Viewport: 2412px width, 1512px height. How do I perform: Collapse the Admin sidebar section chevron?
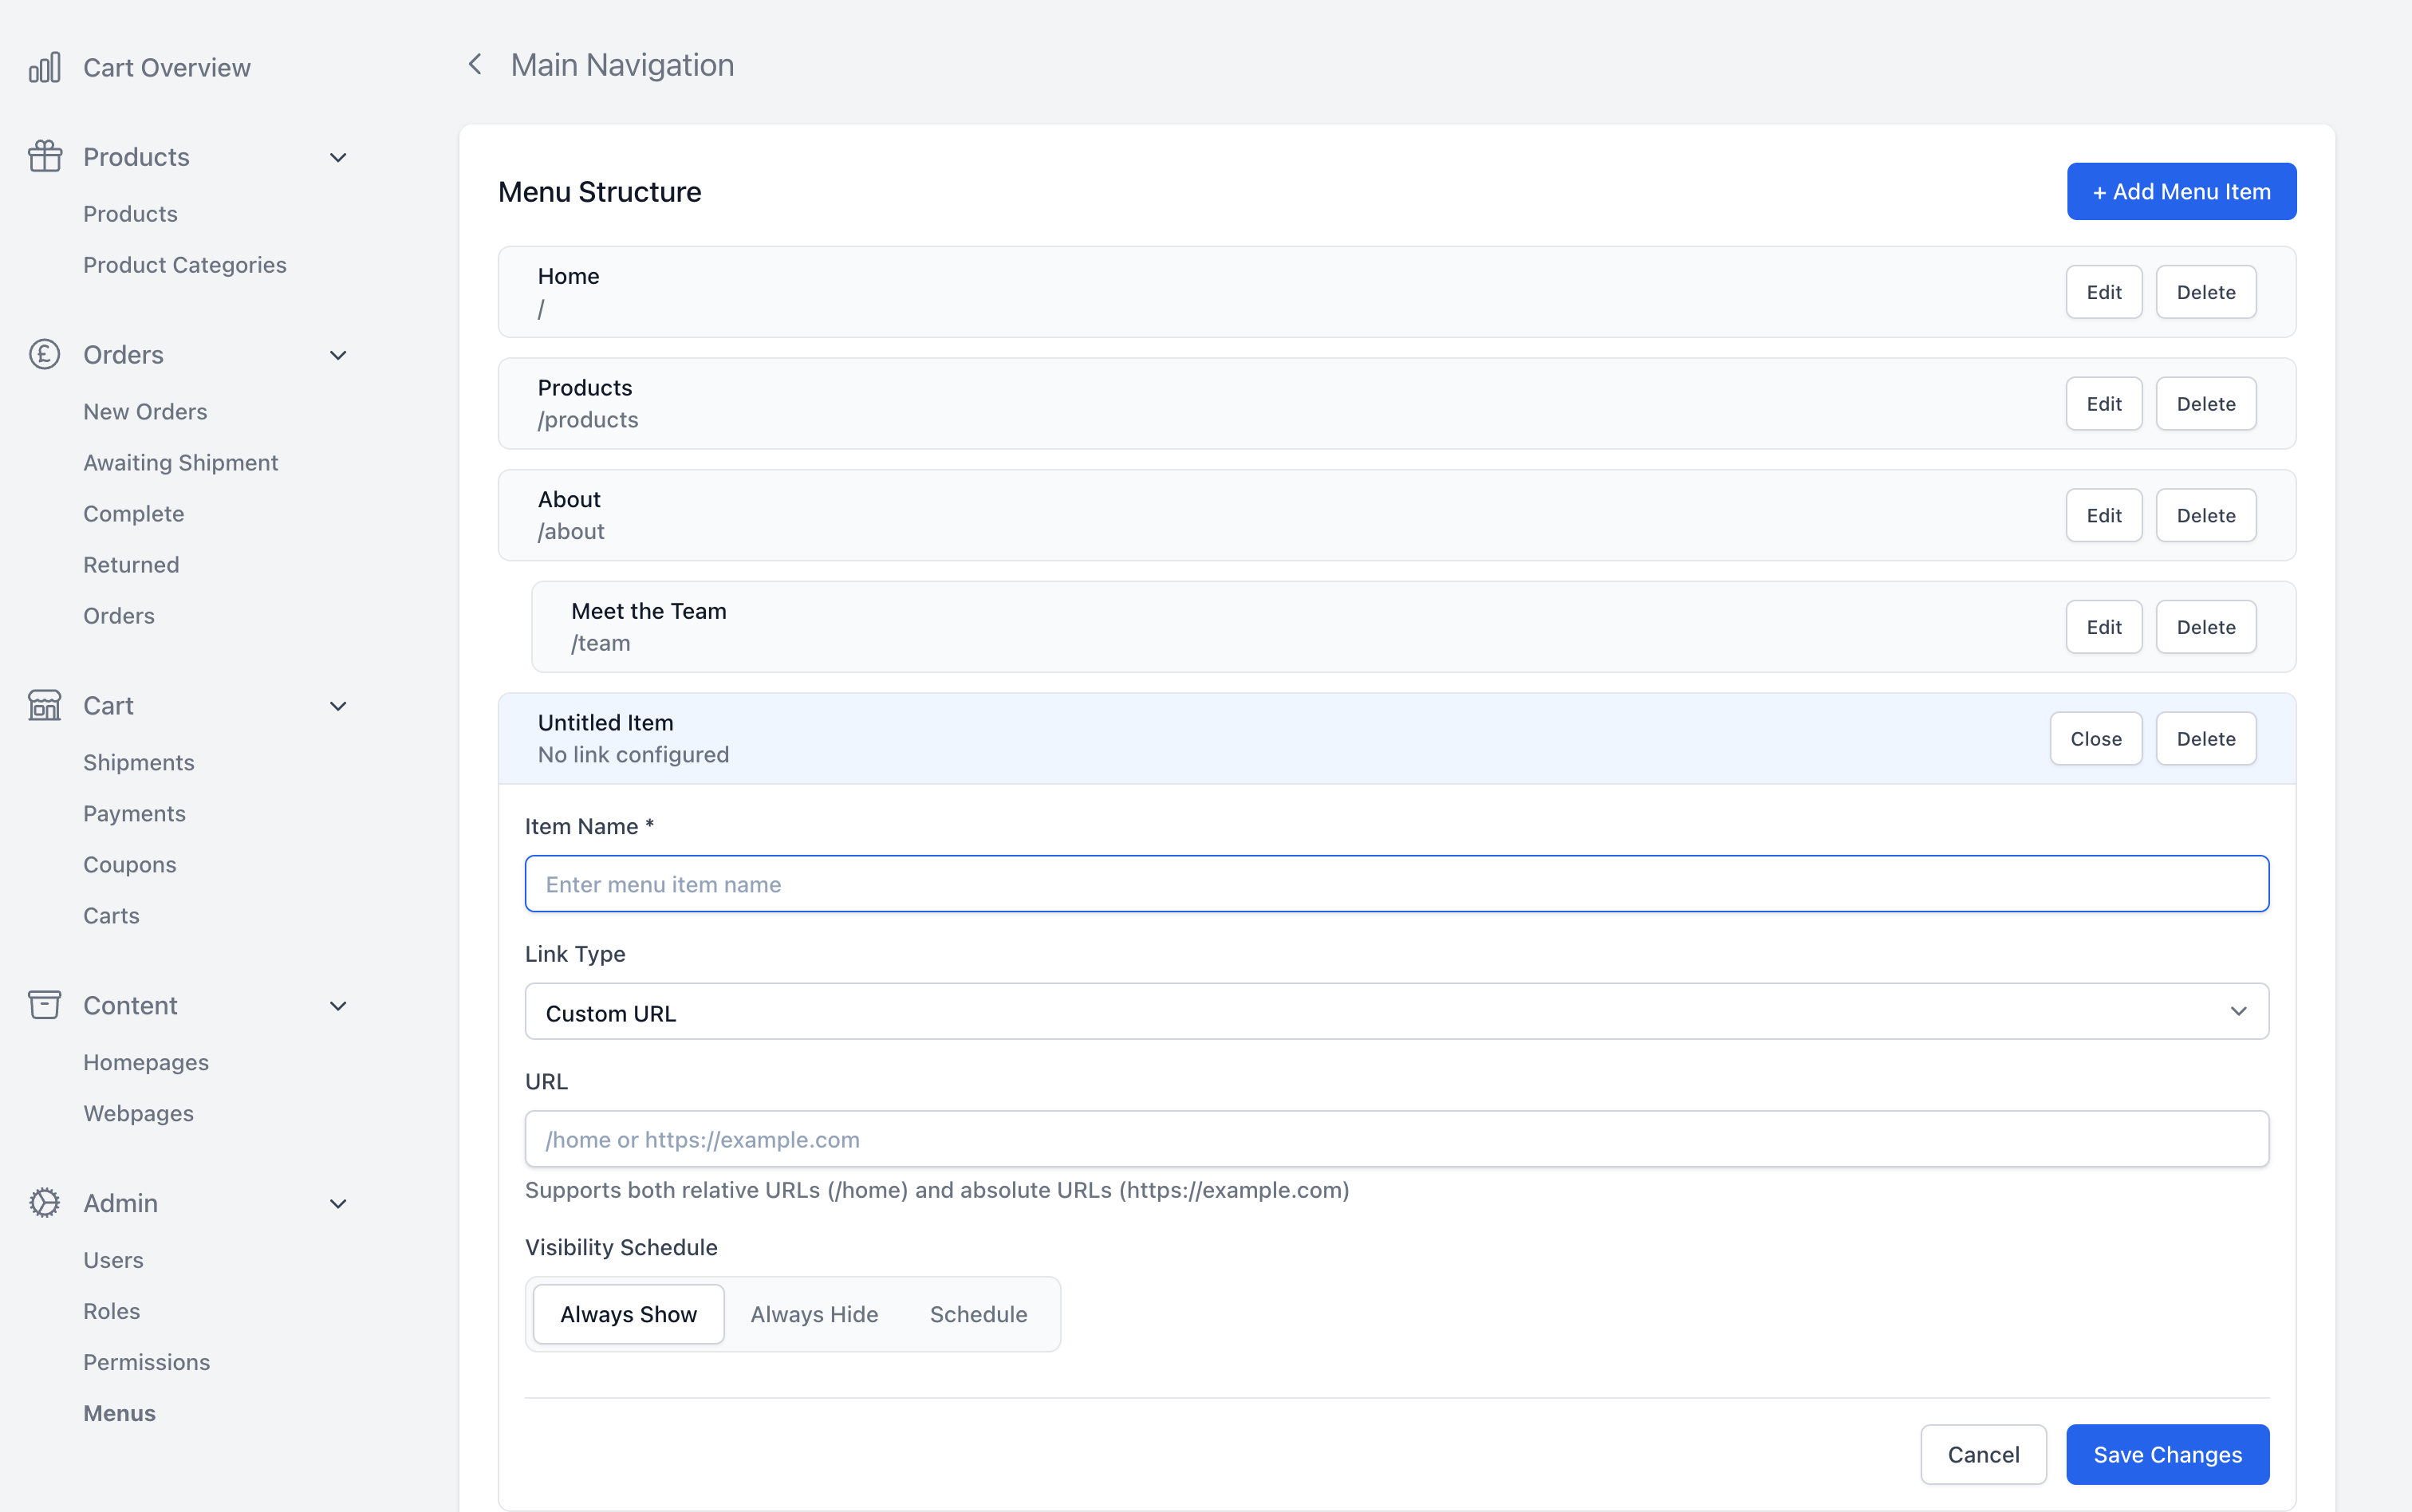pos(338,1204)
